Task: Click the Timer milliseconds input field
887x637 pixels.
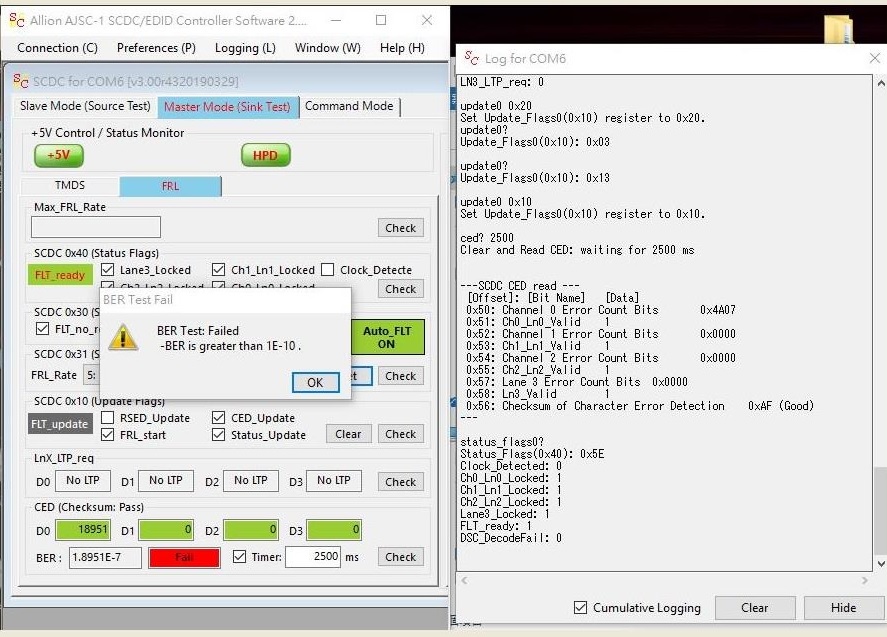Action: point(312,557)
